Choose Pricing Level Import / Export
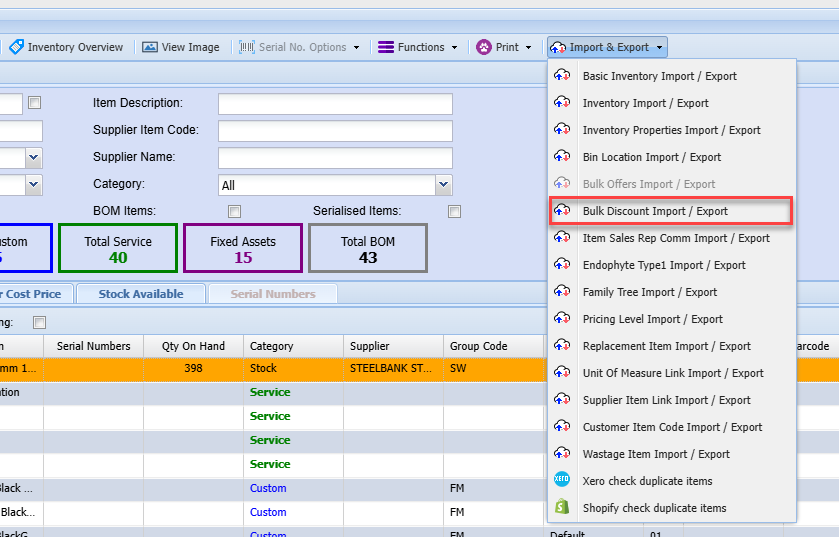The width and height of the screenshot is (839, 537). [x=652, y=319]
